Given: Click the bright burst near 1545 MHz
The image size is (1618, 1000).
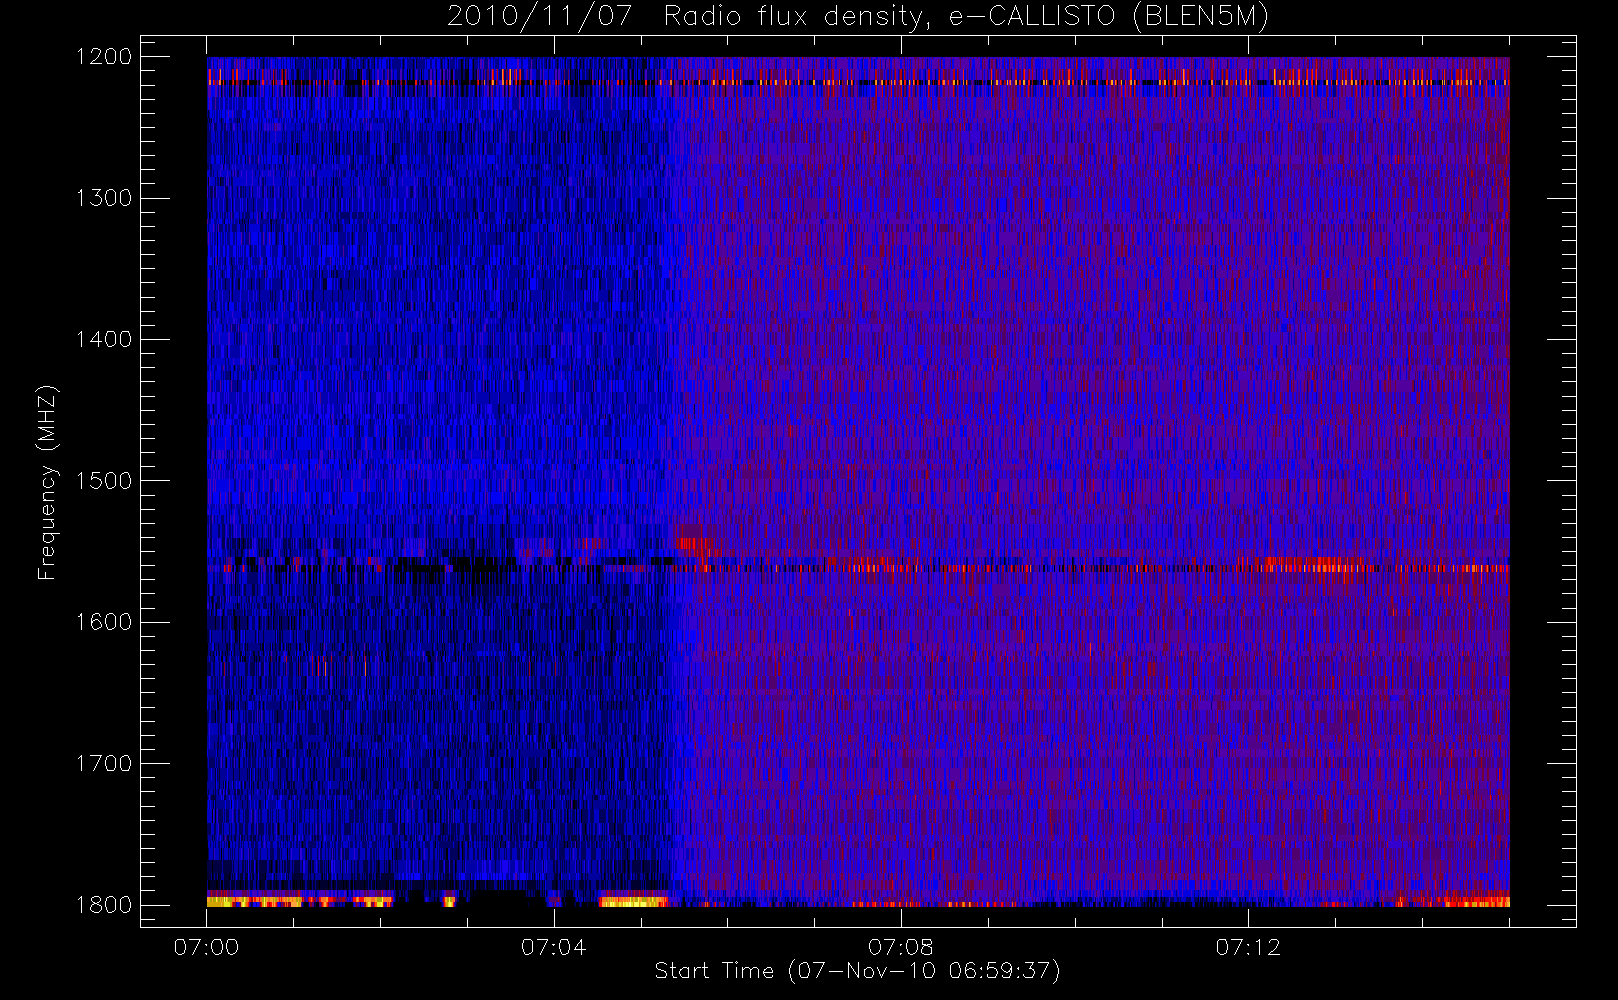Looking at the screenshot, I should pos(691,544).
